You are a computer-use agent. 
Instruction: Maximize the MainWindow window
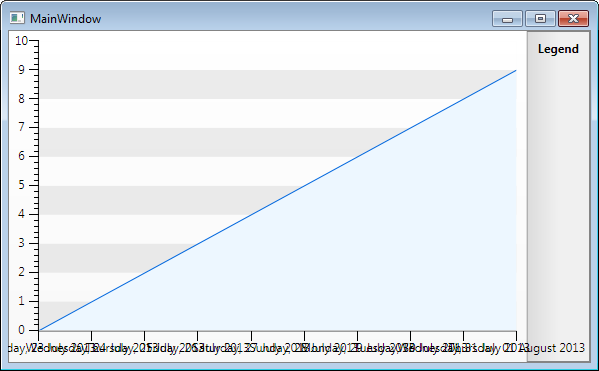click(x=541, y=18)
